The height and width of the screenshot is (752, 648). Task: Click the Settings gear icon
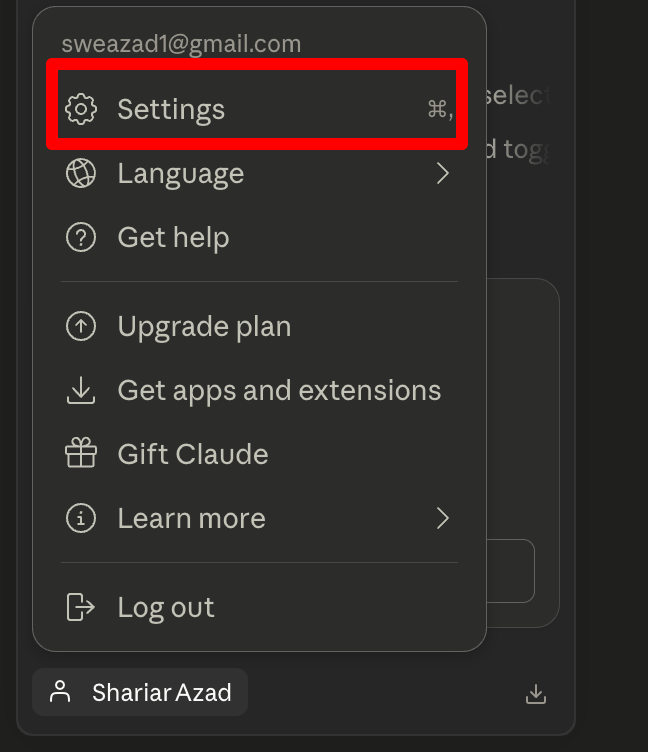(81, 109)
